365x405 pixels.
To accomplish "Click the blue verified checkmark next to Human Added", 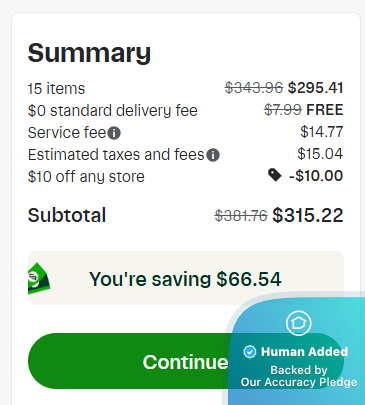I will click(x=250, y=352).
